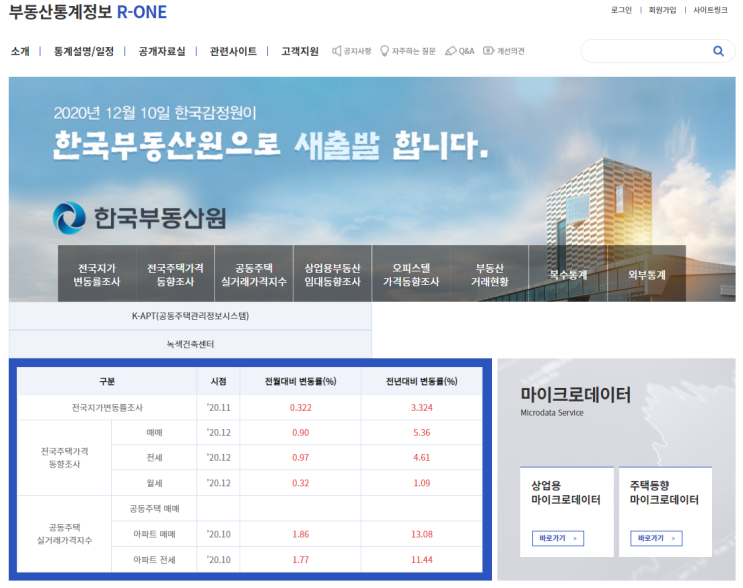
Task: Open the 사이트링크 link
Action: (x=710, y=10)
